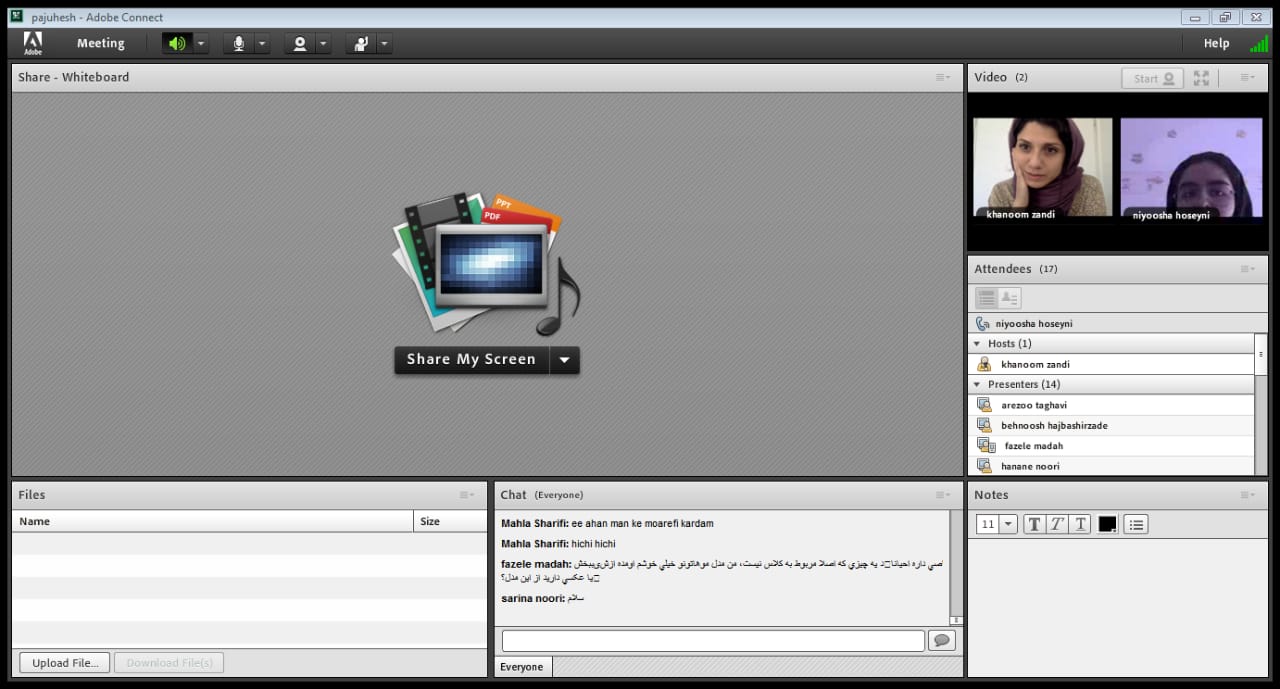Image resolution: width=1280 pixels, height=689 pixels.
Task: Toggle the webcam icon
Action: 300,43
